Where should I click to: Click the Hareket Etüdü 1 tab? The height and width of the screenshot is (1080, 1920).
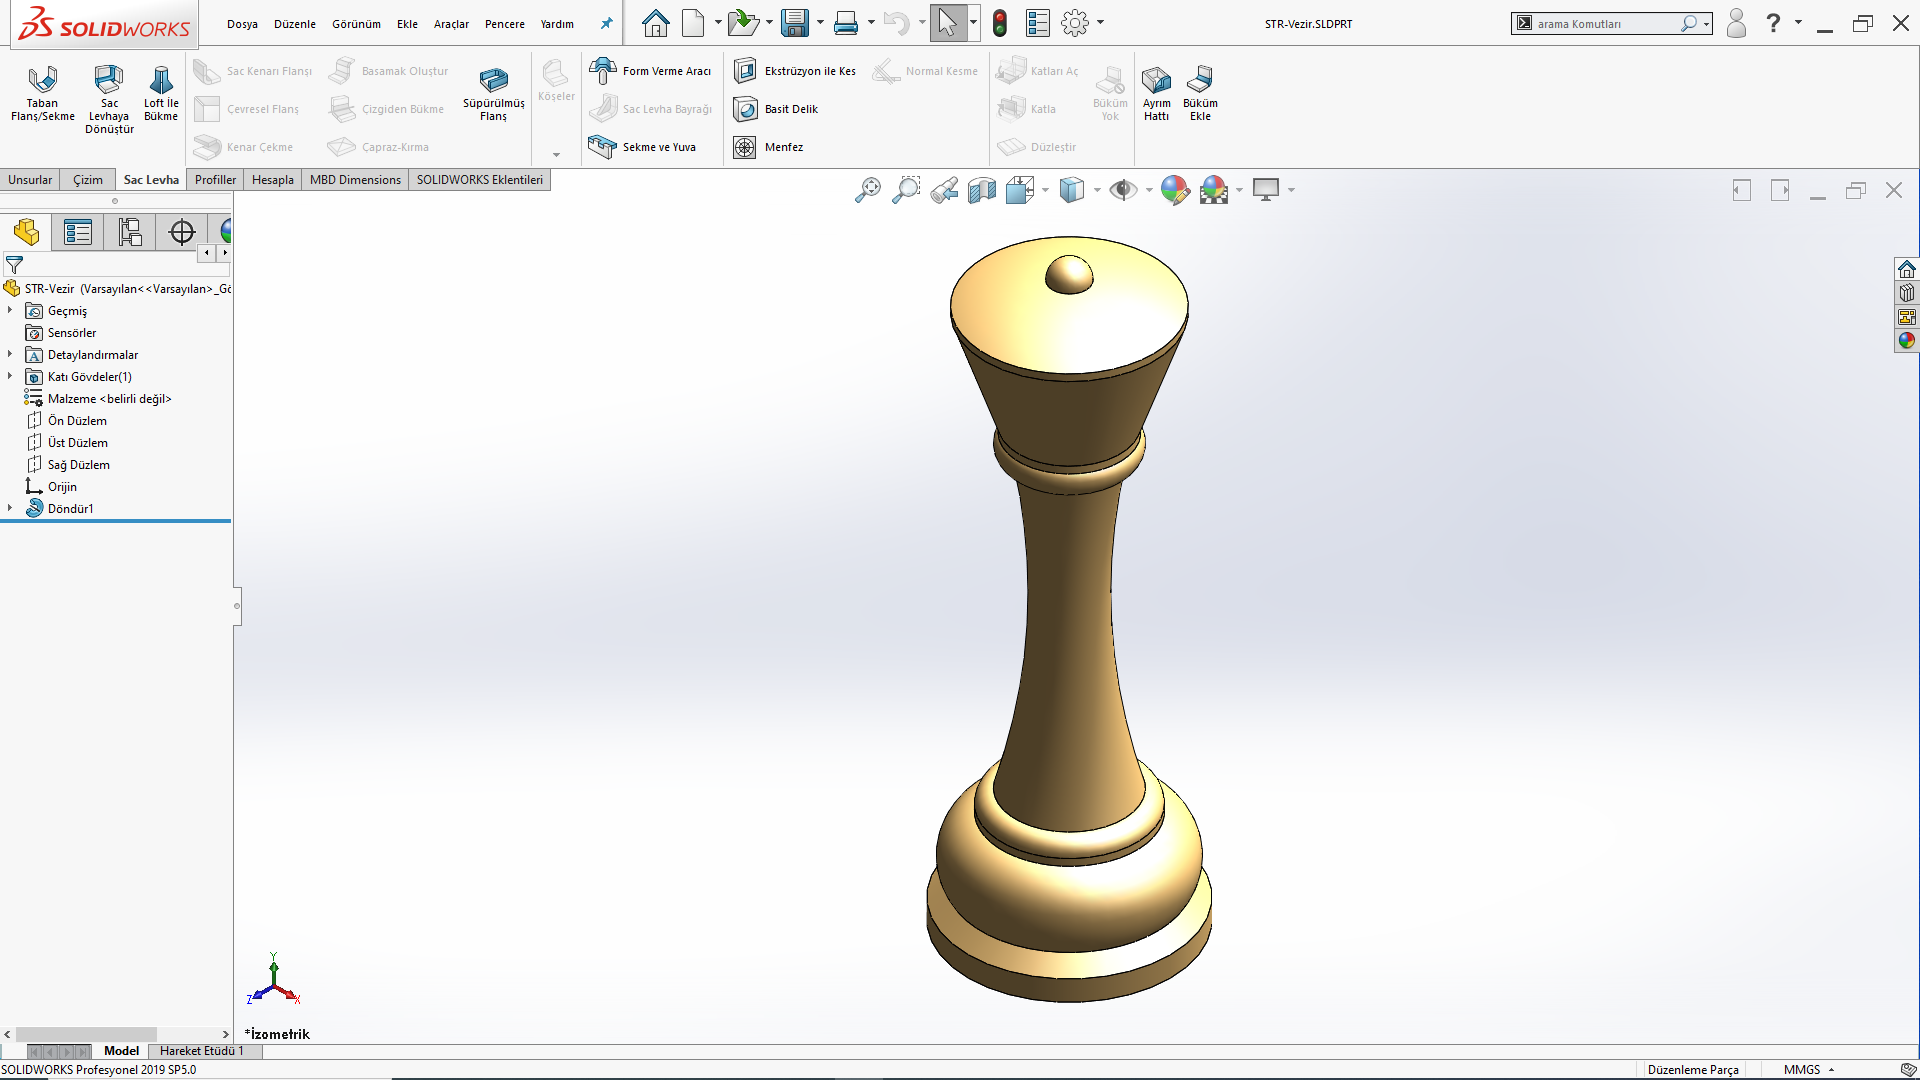(201, 1051)
